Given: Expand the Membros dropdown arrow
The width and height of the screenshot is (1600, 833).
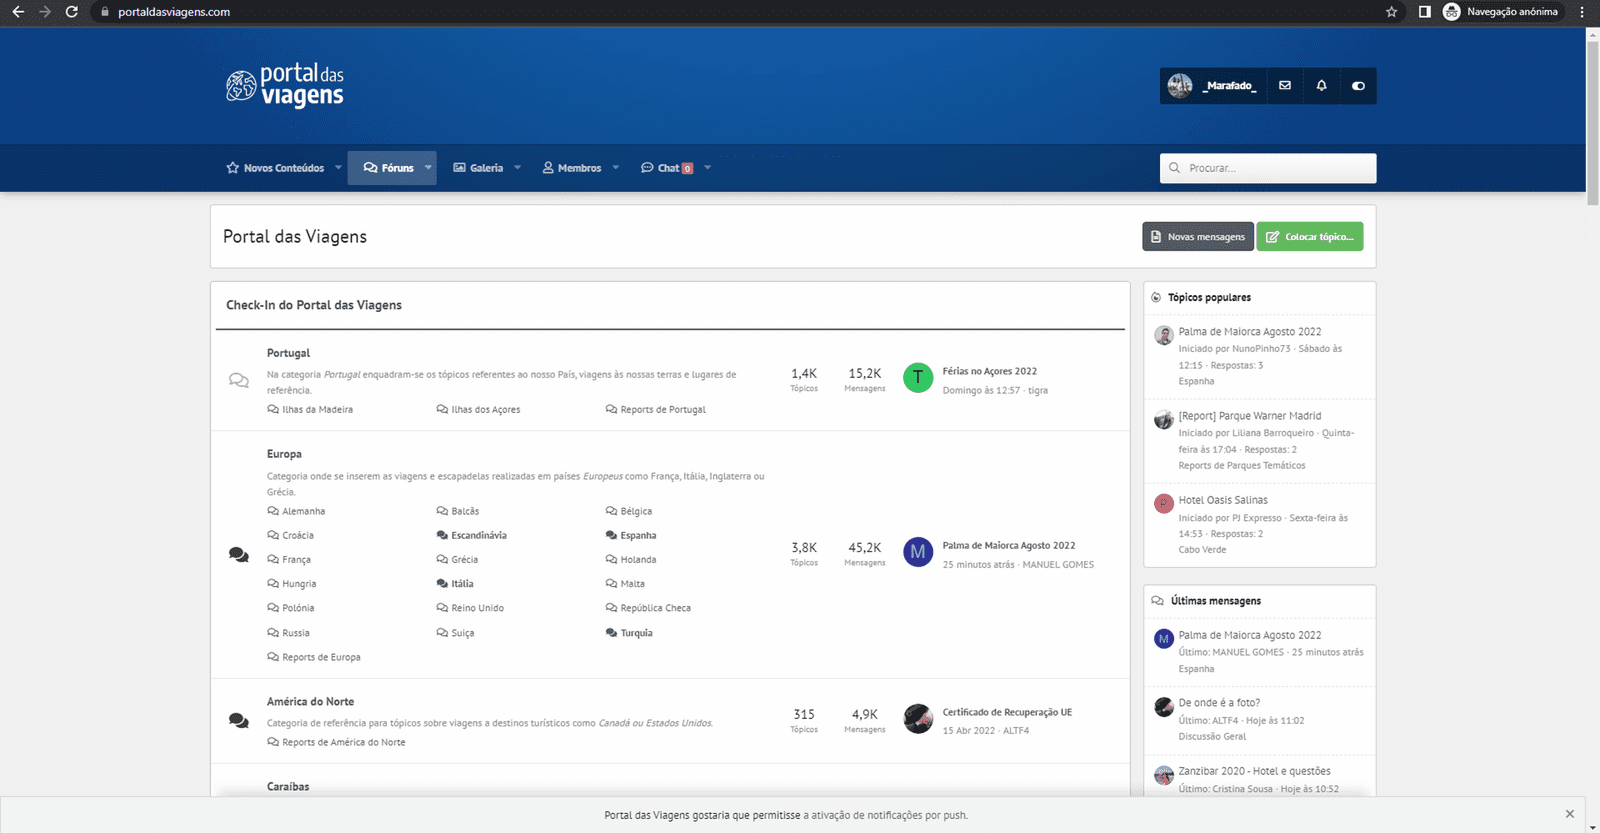Looking at the screenshot, I should tap(616, 168).
